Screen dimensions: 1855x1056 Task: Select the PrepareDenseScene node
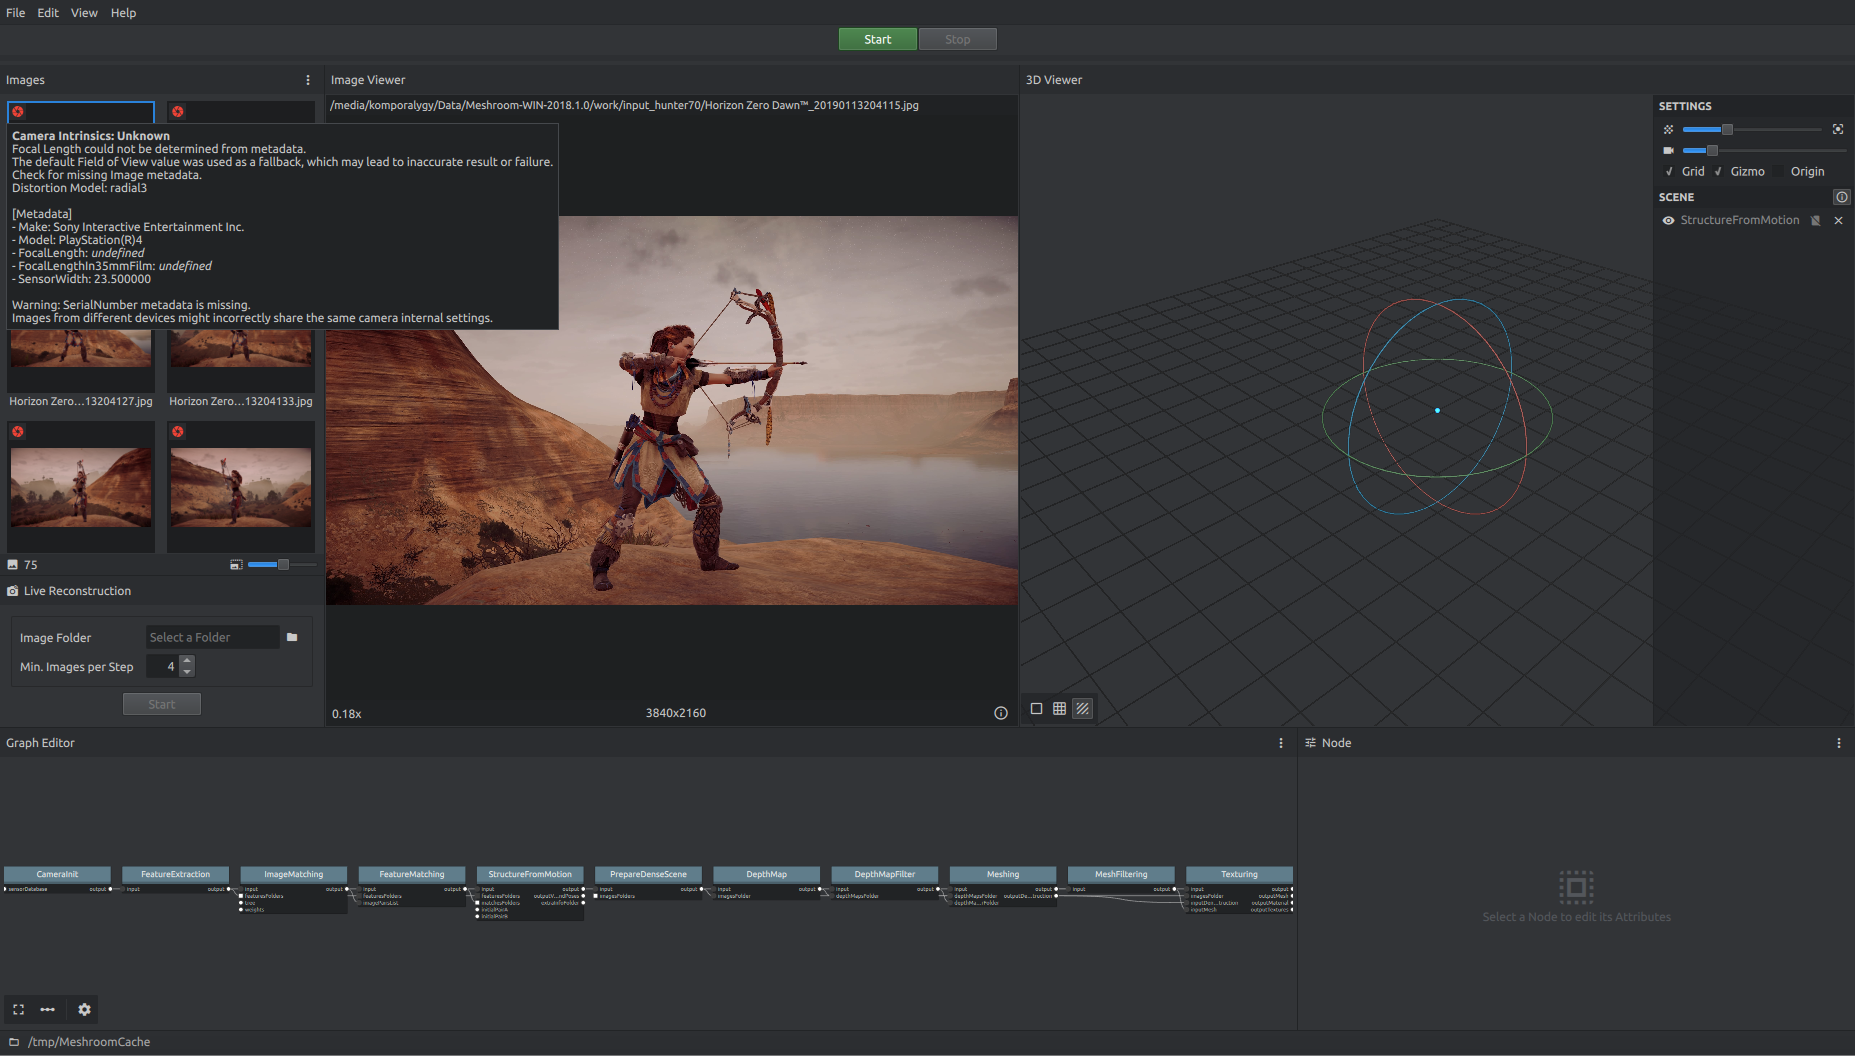pos(648,874)
